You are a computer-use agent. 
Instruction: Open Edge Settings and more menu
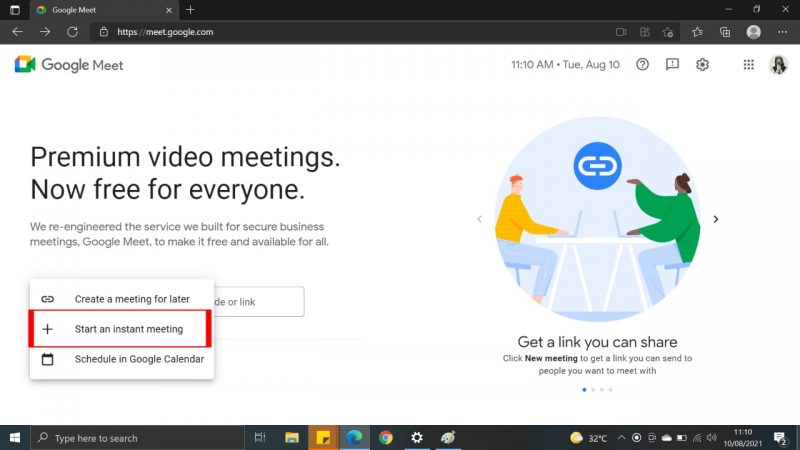point(782,32)
